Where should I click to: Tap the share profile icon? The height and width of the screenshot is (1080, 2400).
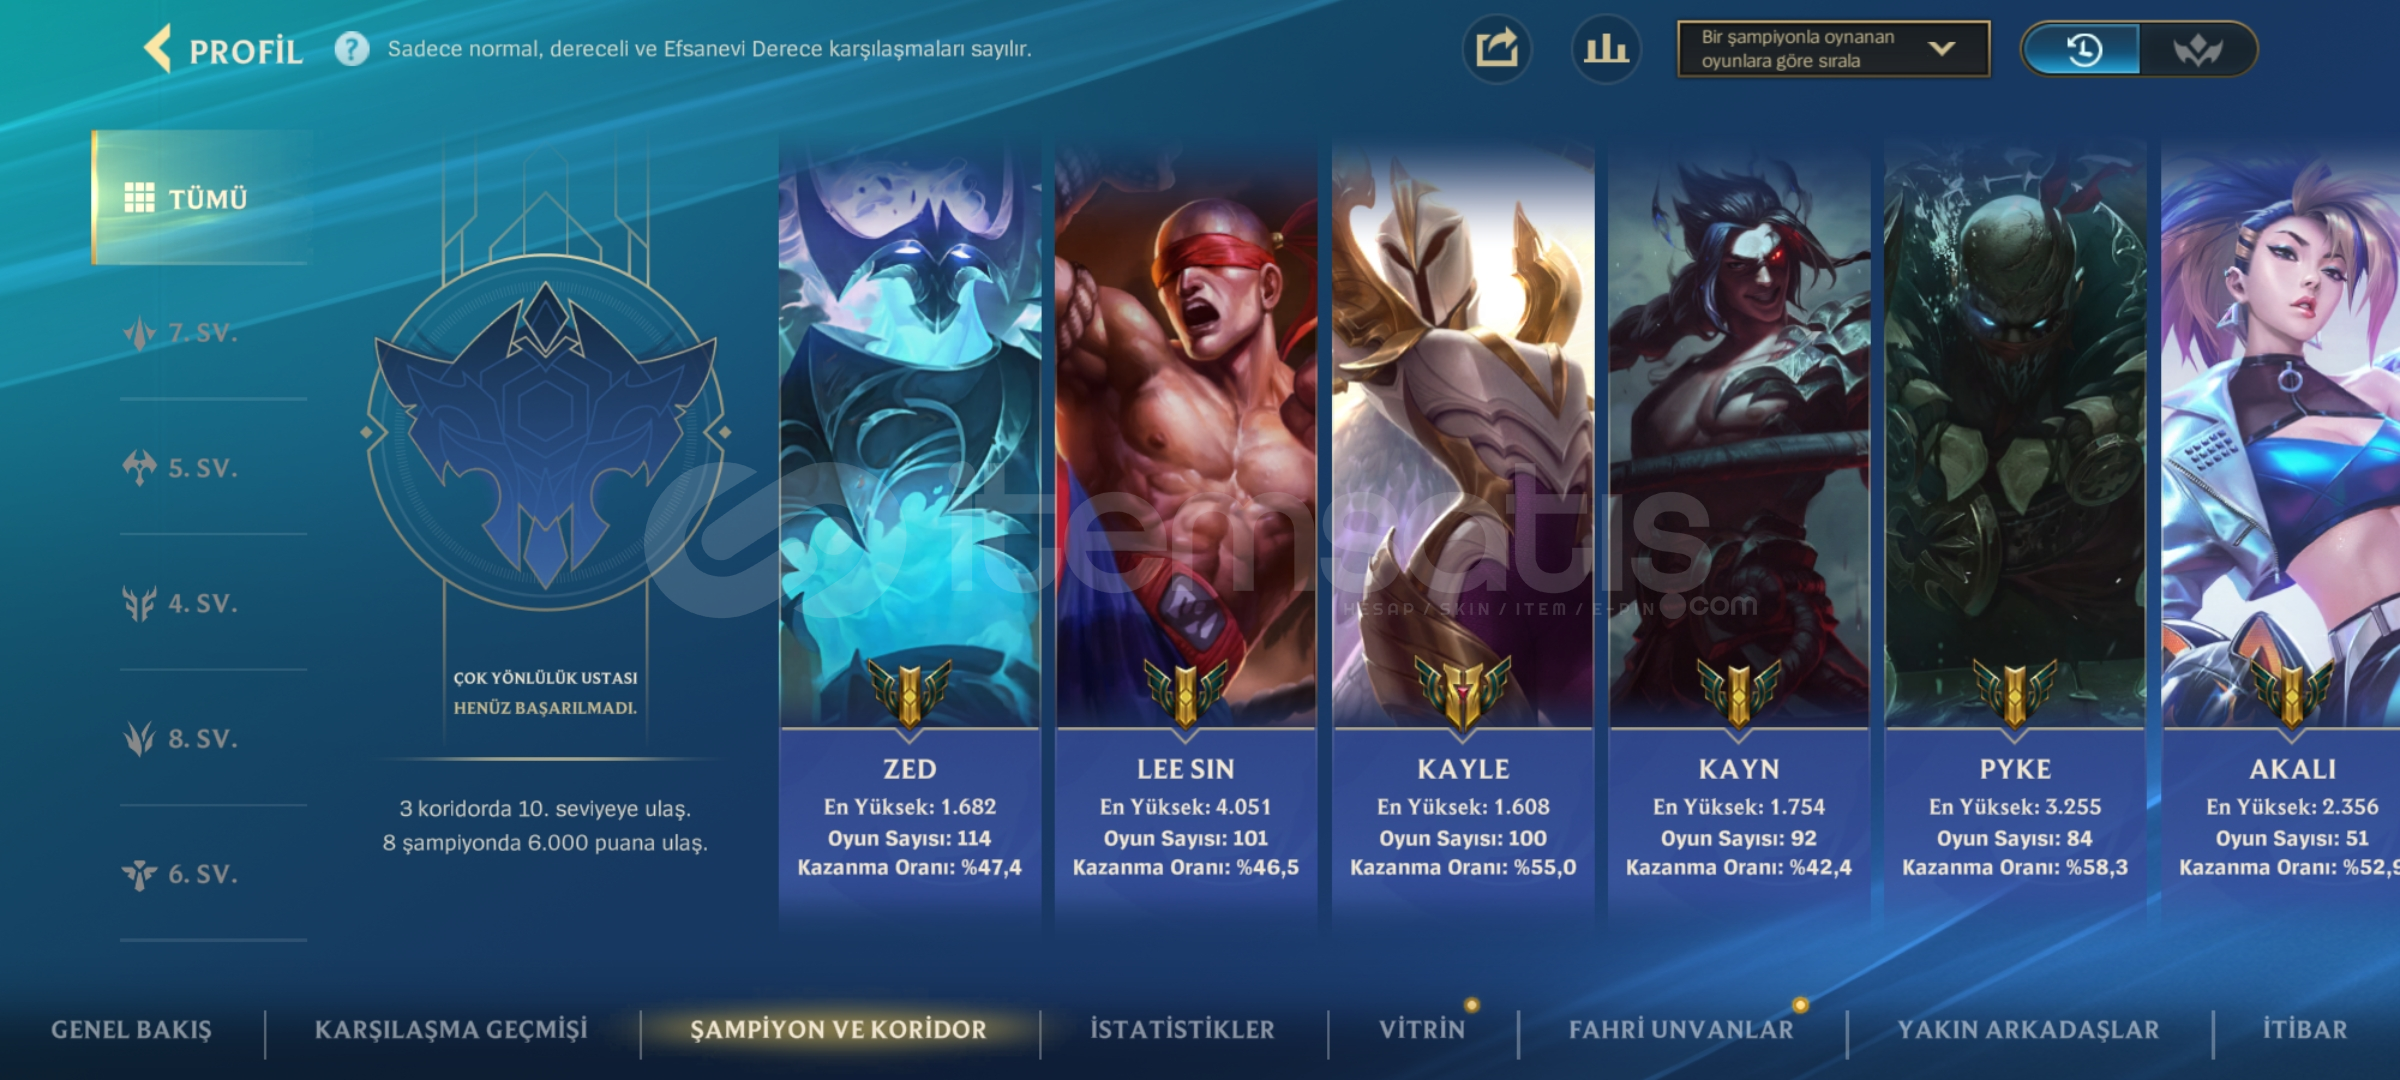pos(1497,49)
